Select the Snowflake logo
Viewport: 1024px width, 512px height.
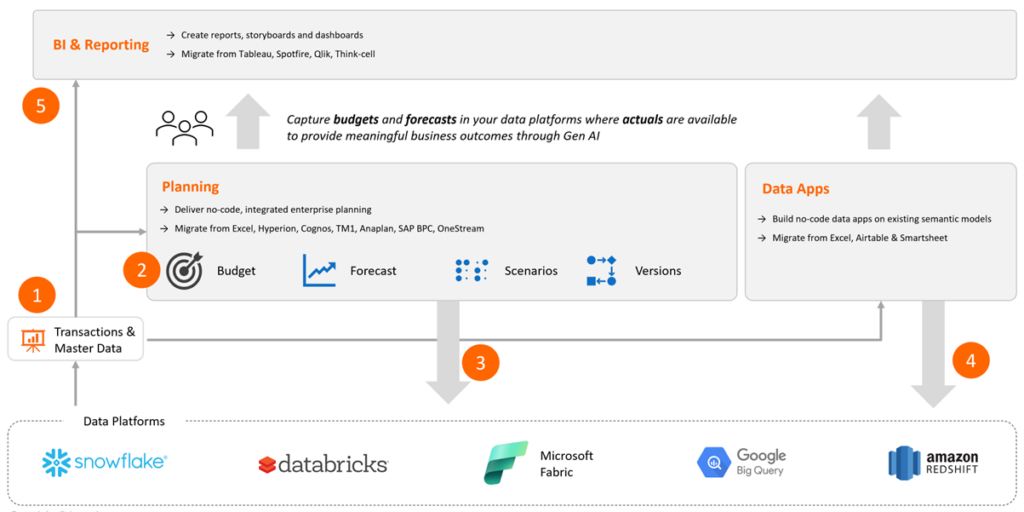(x=104, y=462)
